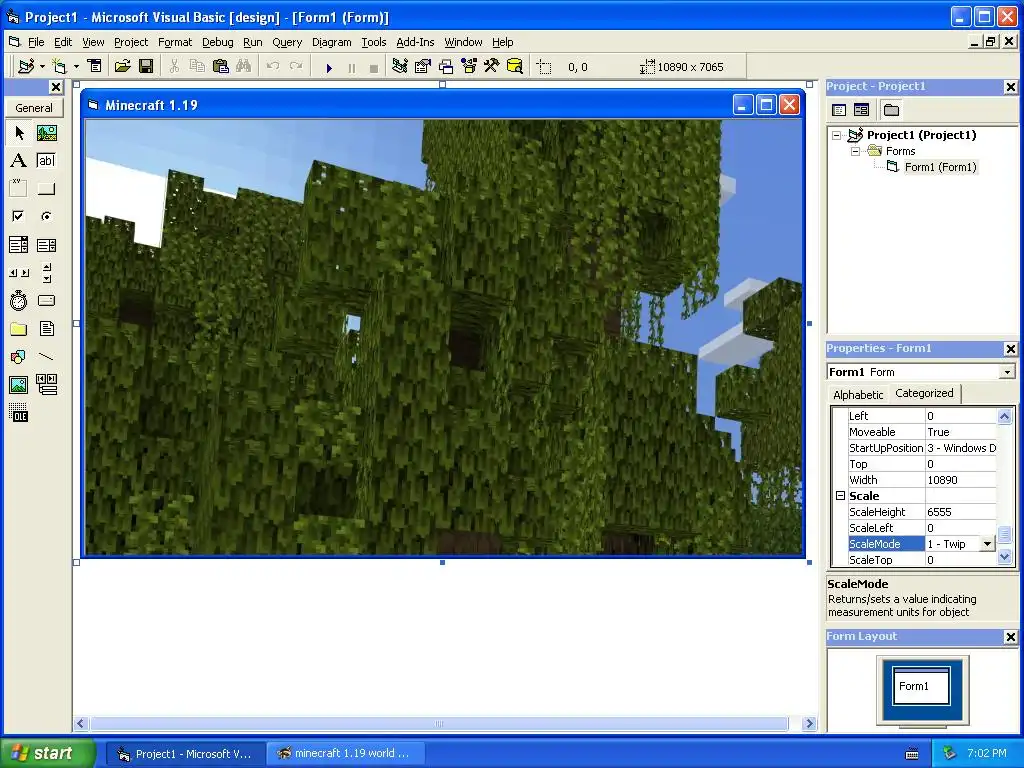
Task: Select the OLE container tool
Action: [19, 413]
